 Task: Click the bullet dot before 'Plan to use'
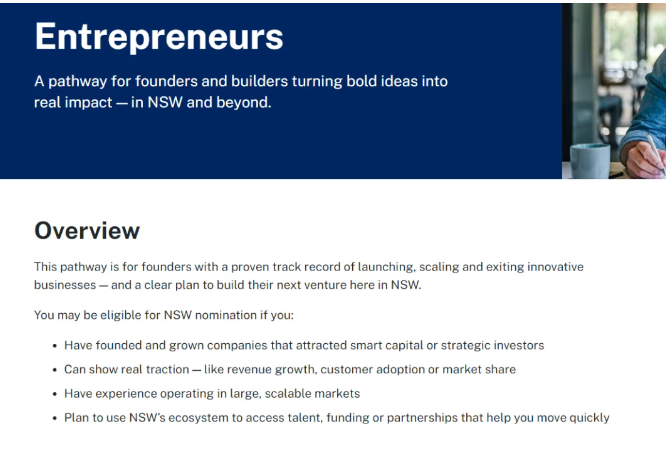pyautogui.click(x=54, y=419)
